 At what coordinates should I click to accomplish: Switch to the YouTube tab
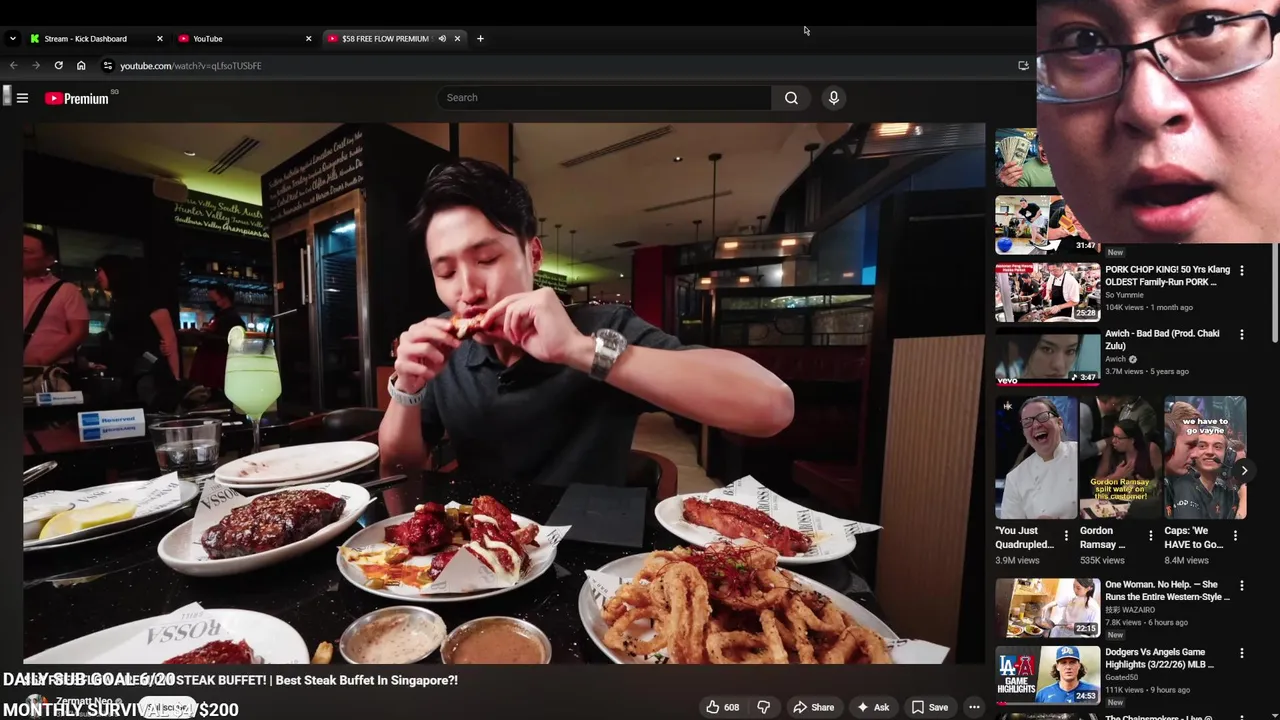pos(245,39)
